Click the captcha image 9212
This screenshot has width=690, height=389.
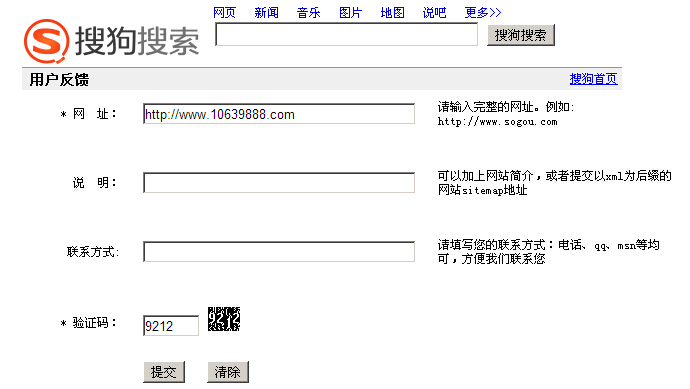[224, 319]
